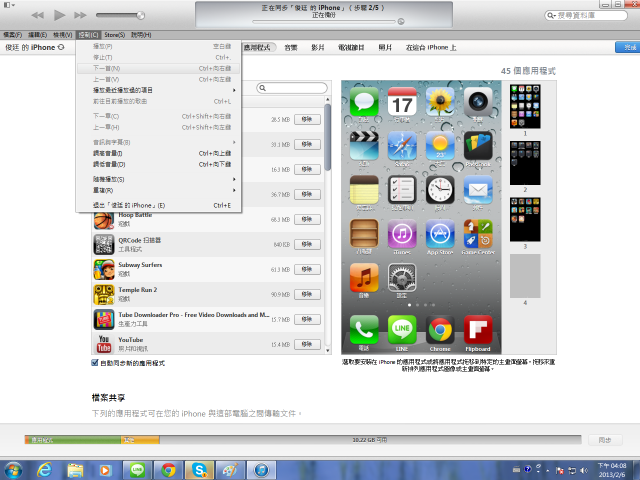Open the Store(S) menu

click(x=114, y=35)
